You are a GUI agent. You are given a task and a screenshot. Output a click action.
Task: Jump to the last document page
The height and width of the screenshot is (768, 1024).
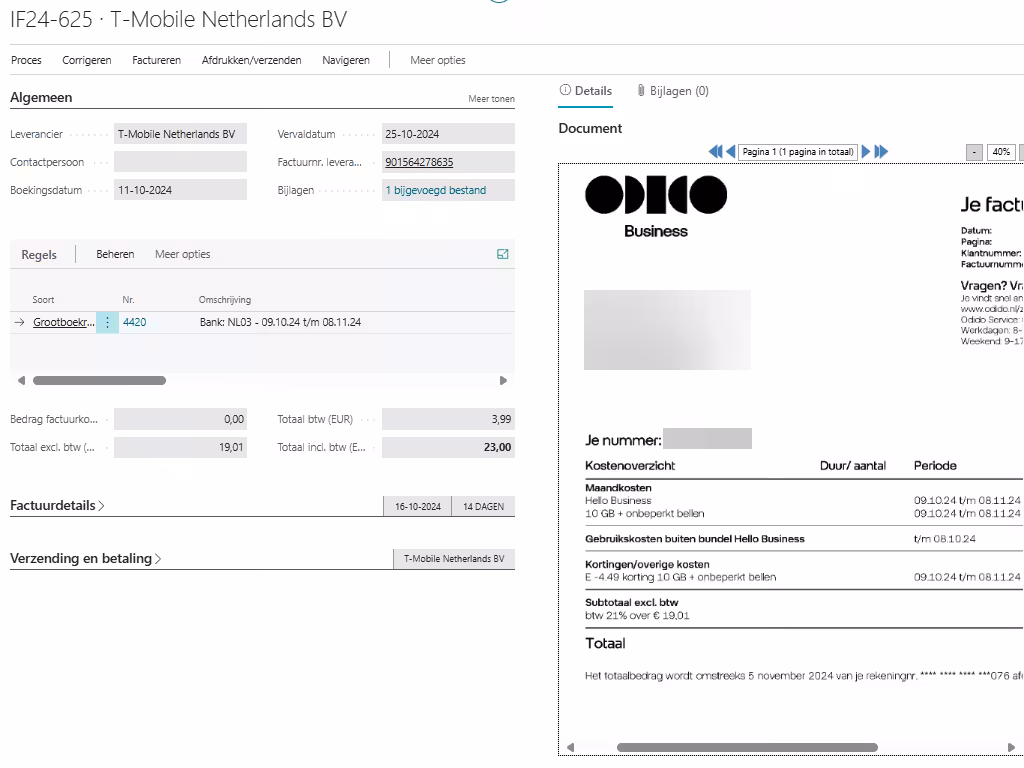(881, 152)
